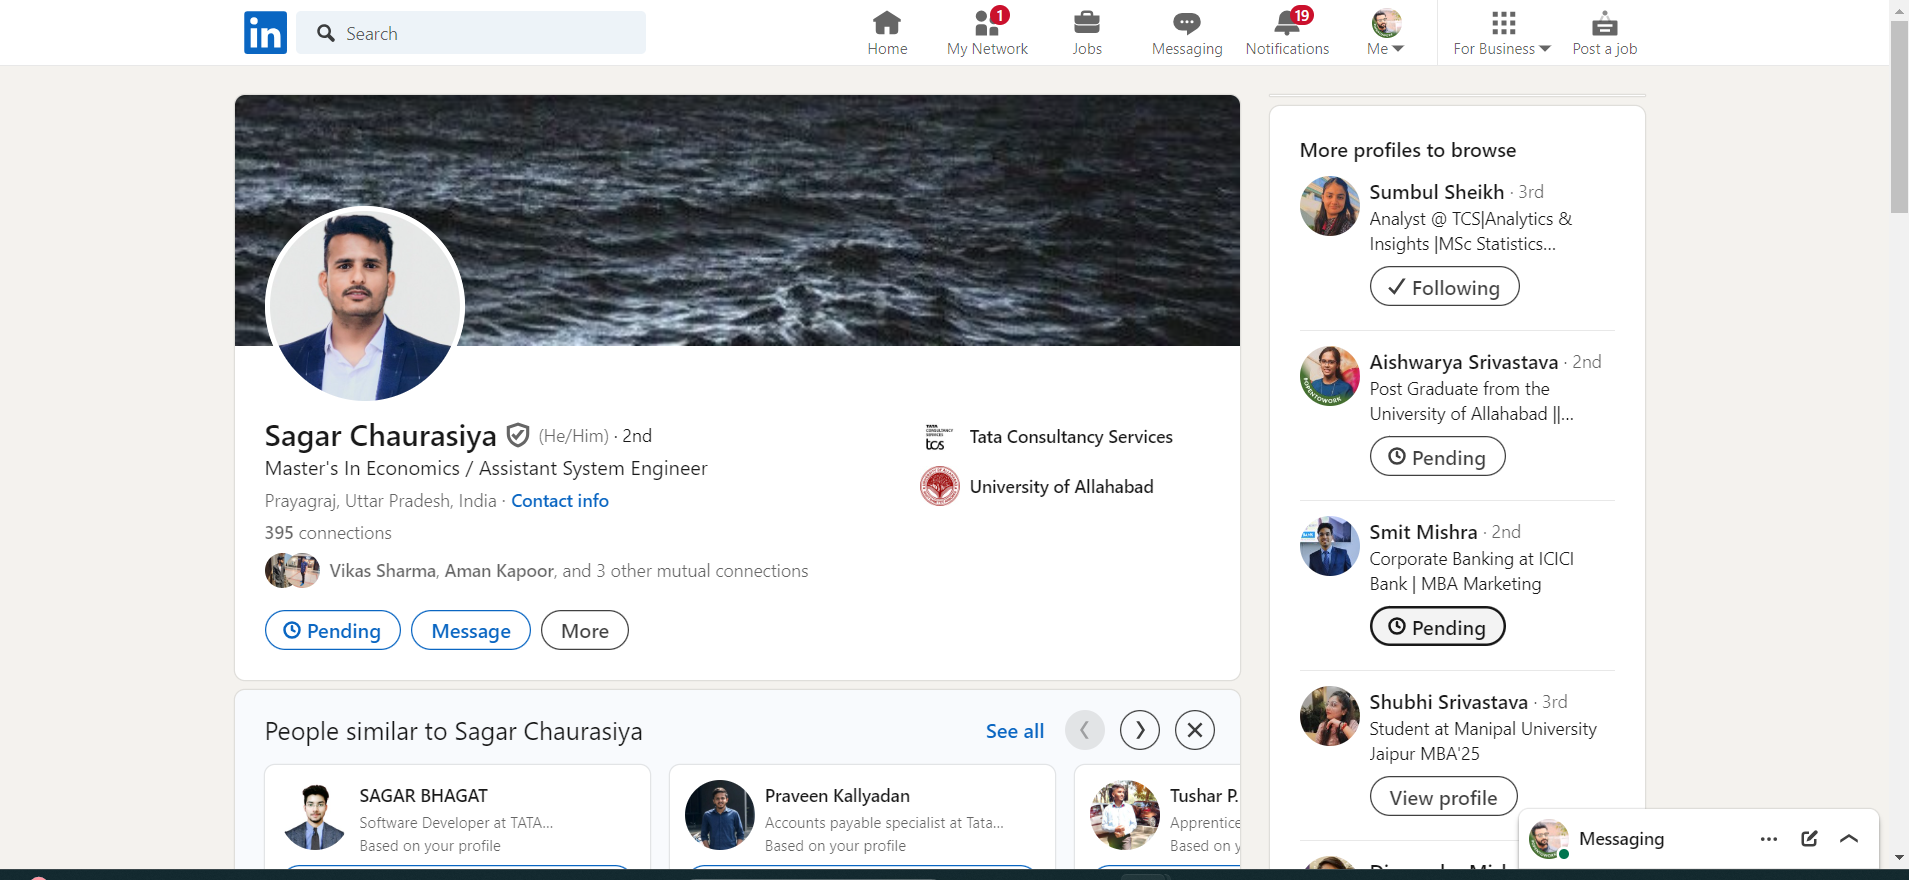Open the Contact info link
The image size is (1909, 880).
[x=559, y=501]
